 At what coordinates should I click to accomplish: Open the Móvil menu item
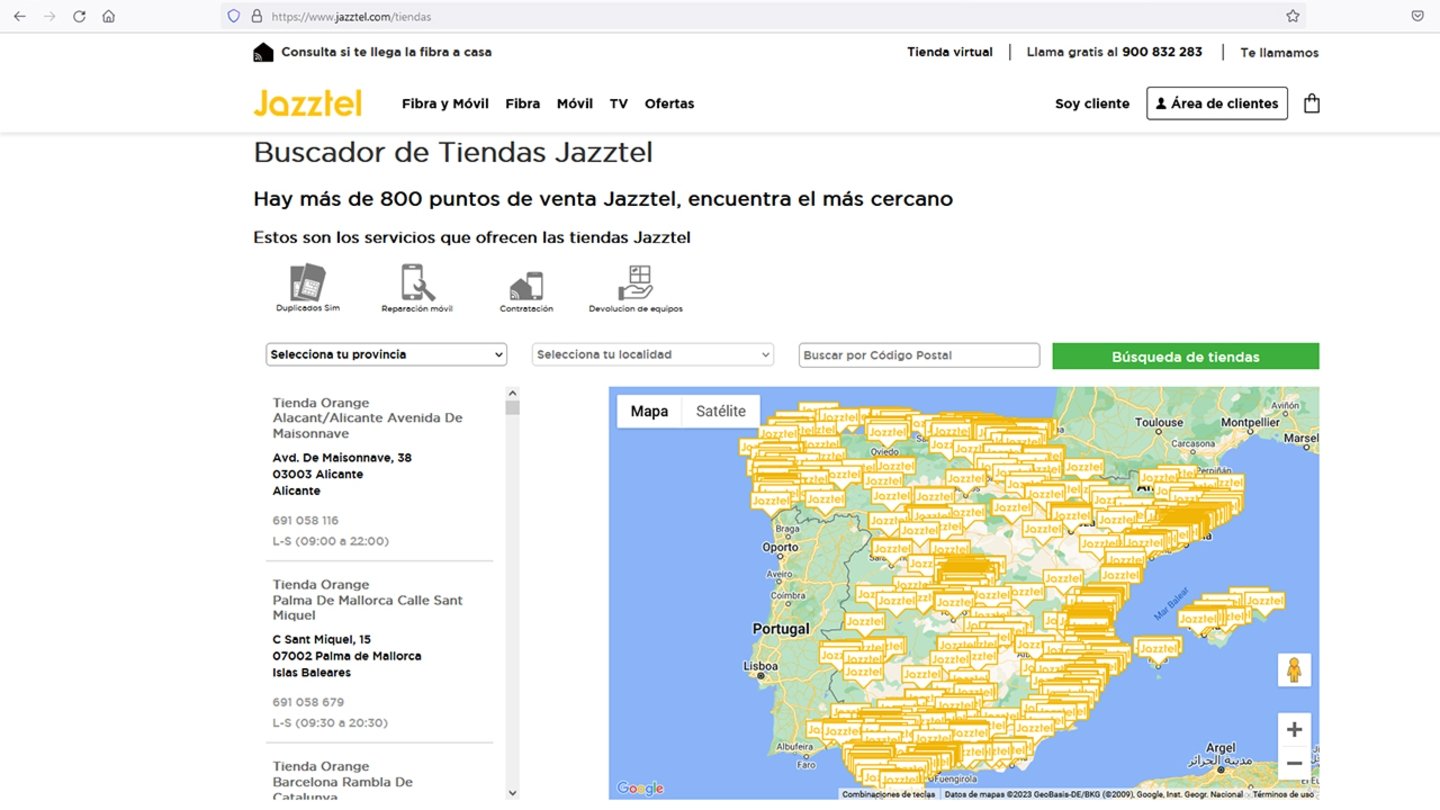click(x=574, y=103)
